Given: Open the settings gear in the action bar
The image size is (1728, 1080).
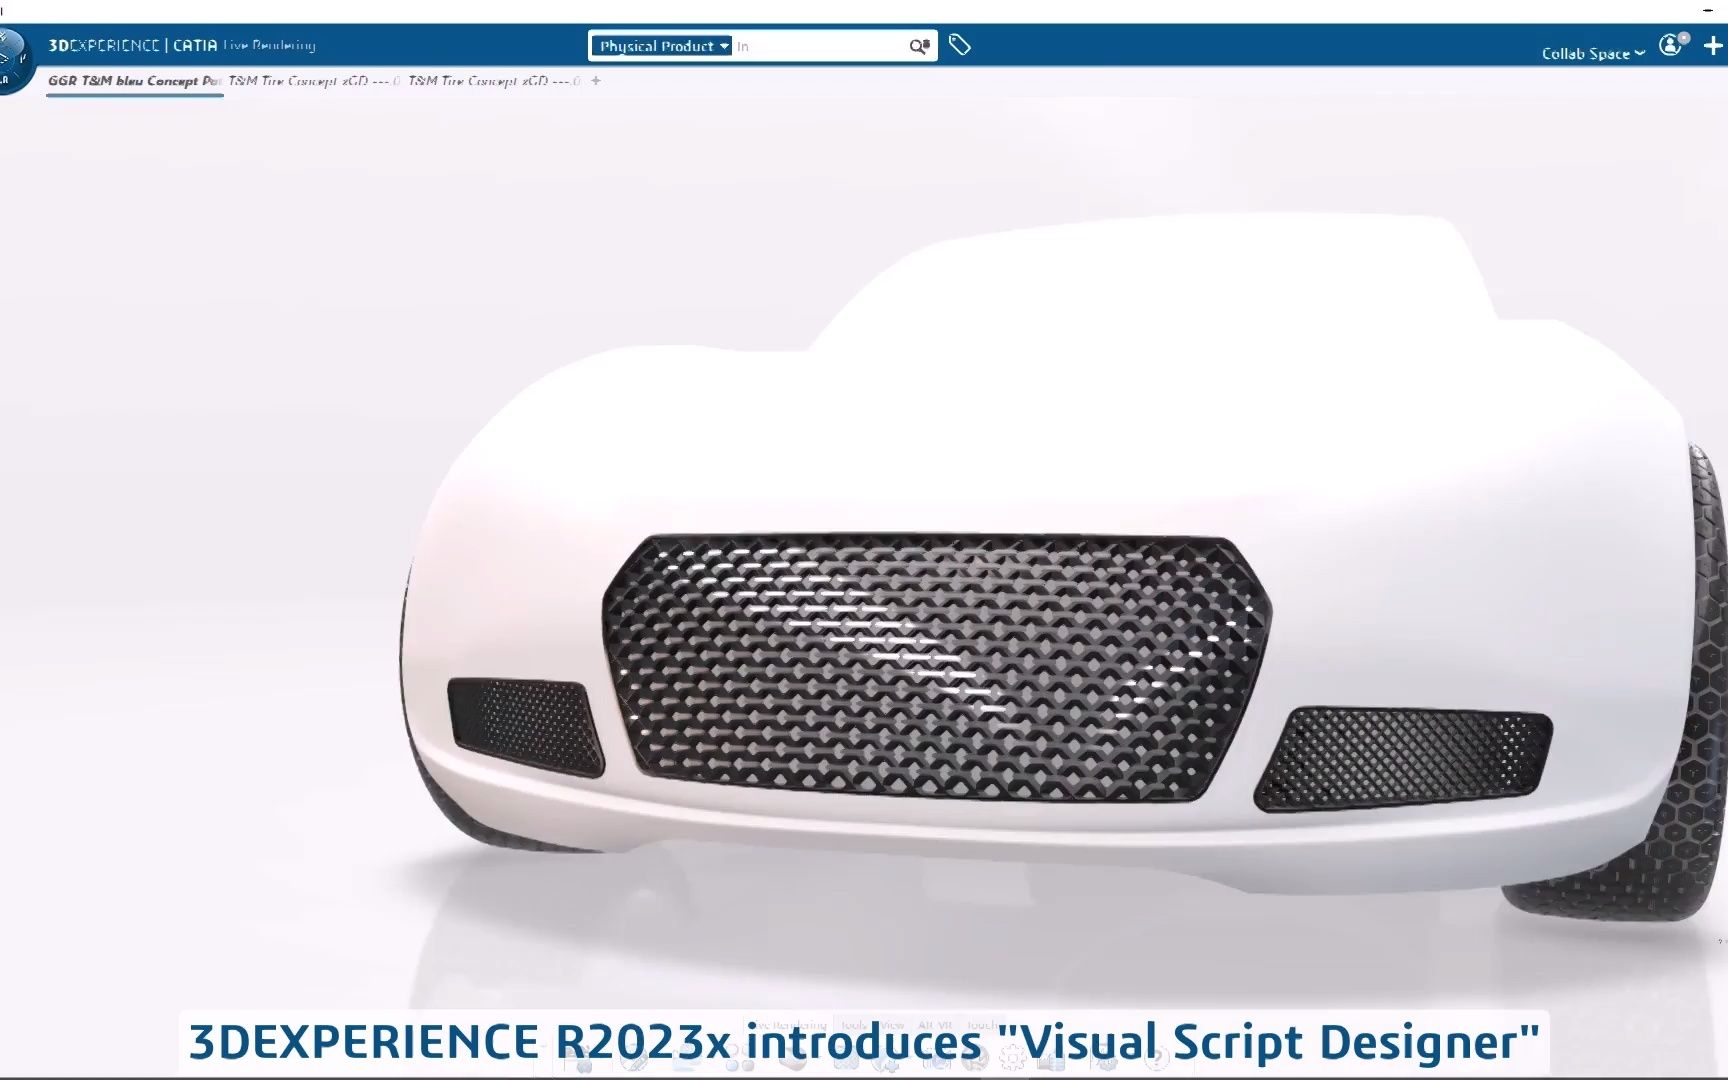Looking at the screenshot, I should pyautogui.click(x=1014, y=1058).
